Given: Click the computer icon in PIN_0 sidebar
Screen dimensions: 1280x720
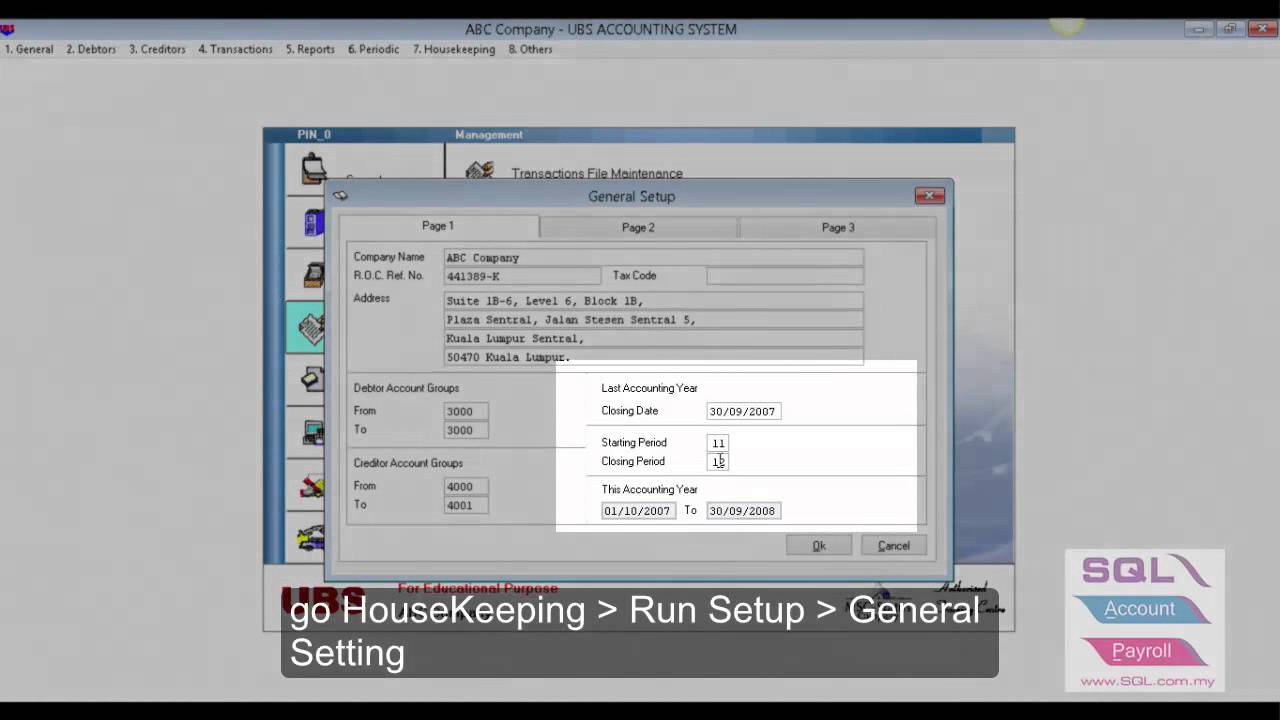Looking at the screenshot, I should click(314, 434).
